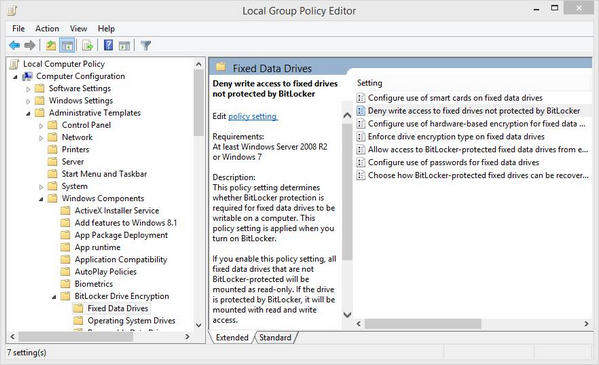Click the policy icon beside Enforce drive encryption type
Screen dimensions: 599x365
360,137
